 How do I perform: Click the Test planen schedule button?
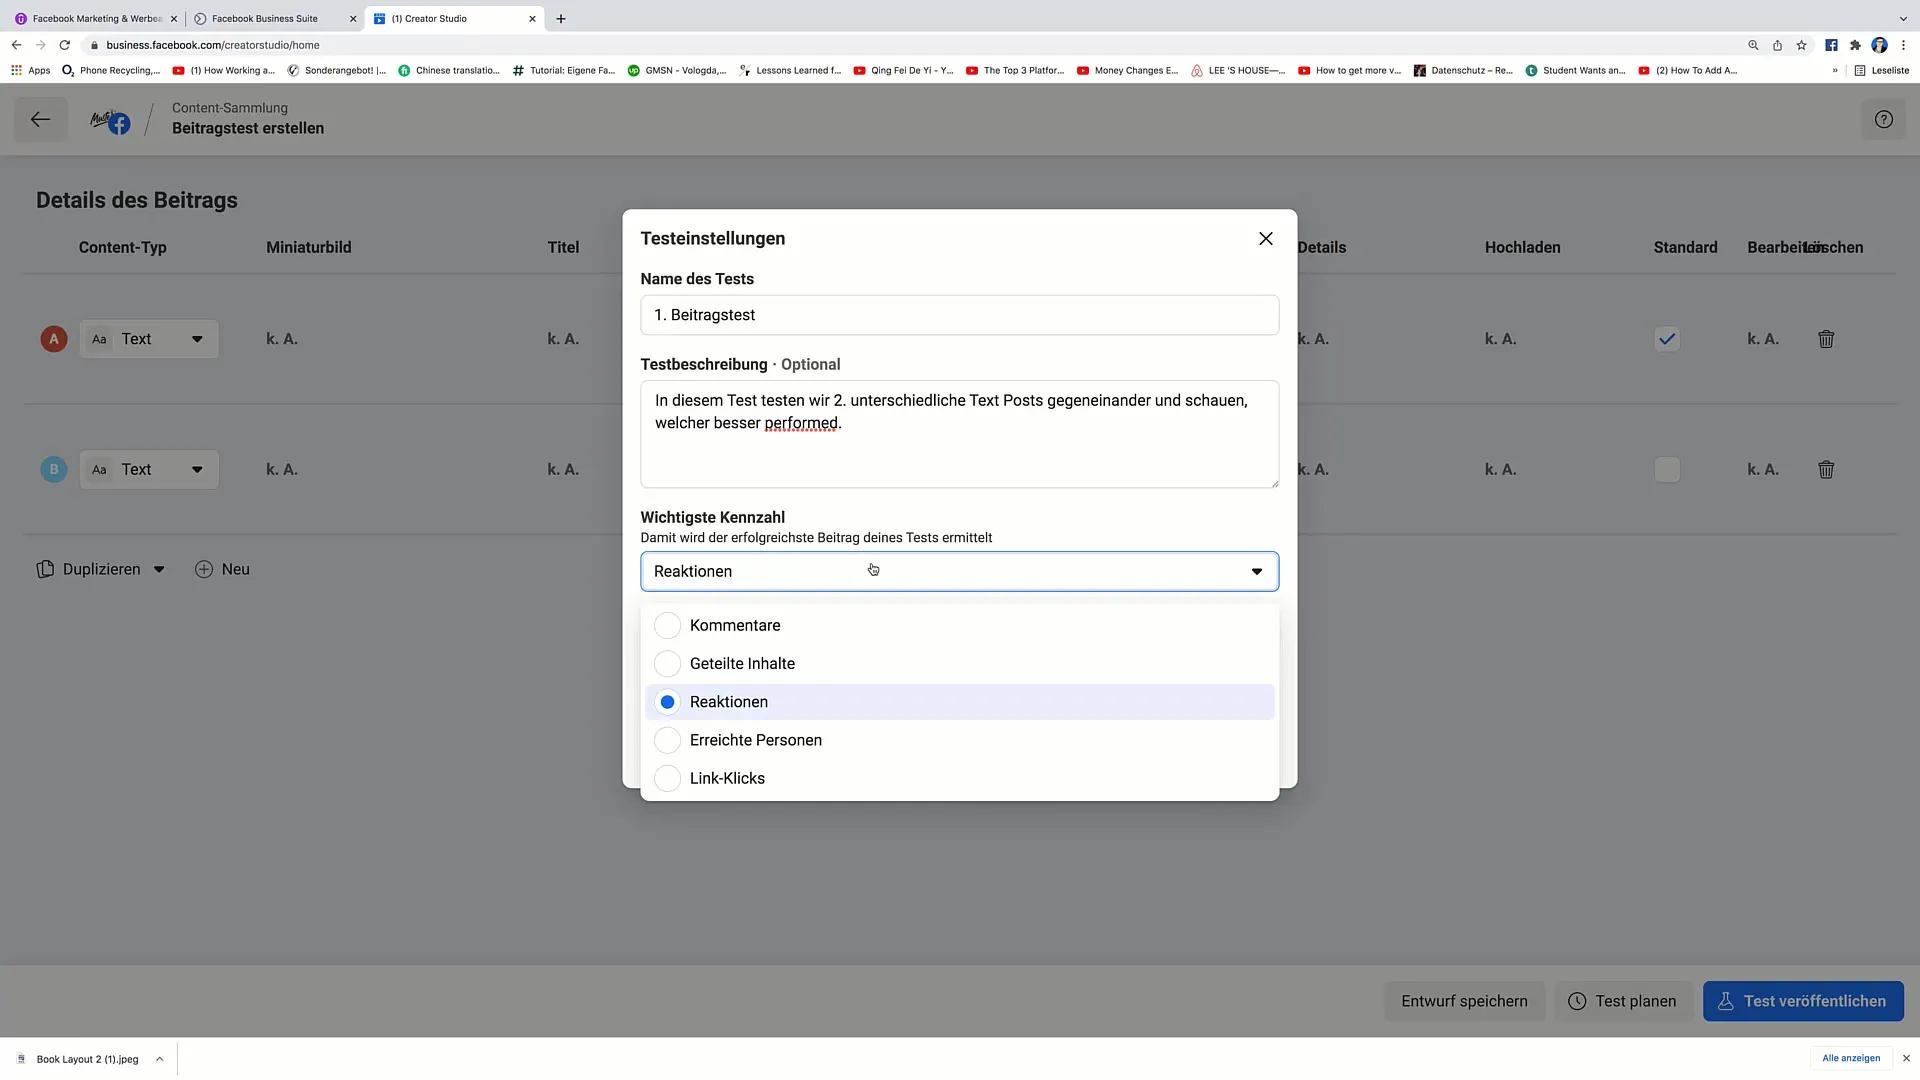[x=1623, y=1001]
